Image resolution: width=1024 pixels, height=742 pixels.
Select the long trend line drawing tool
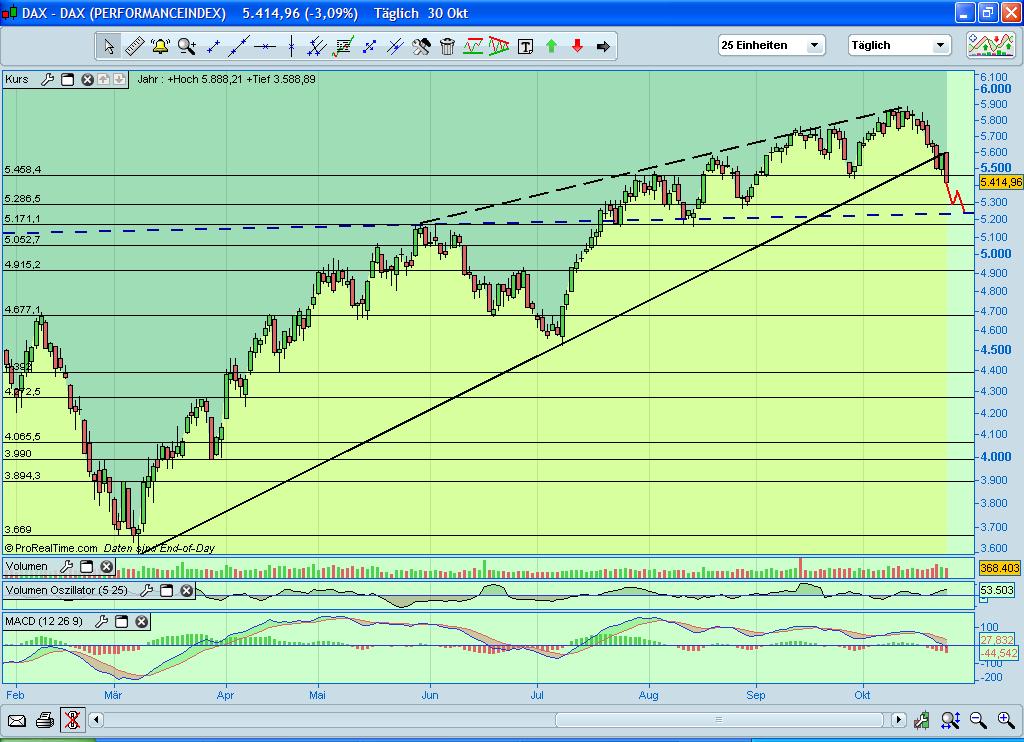pyautogui.click(x=239, y=46)
